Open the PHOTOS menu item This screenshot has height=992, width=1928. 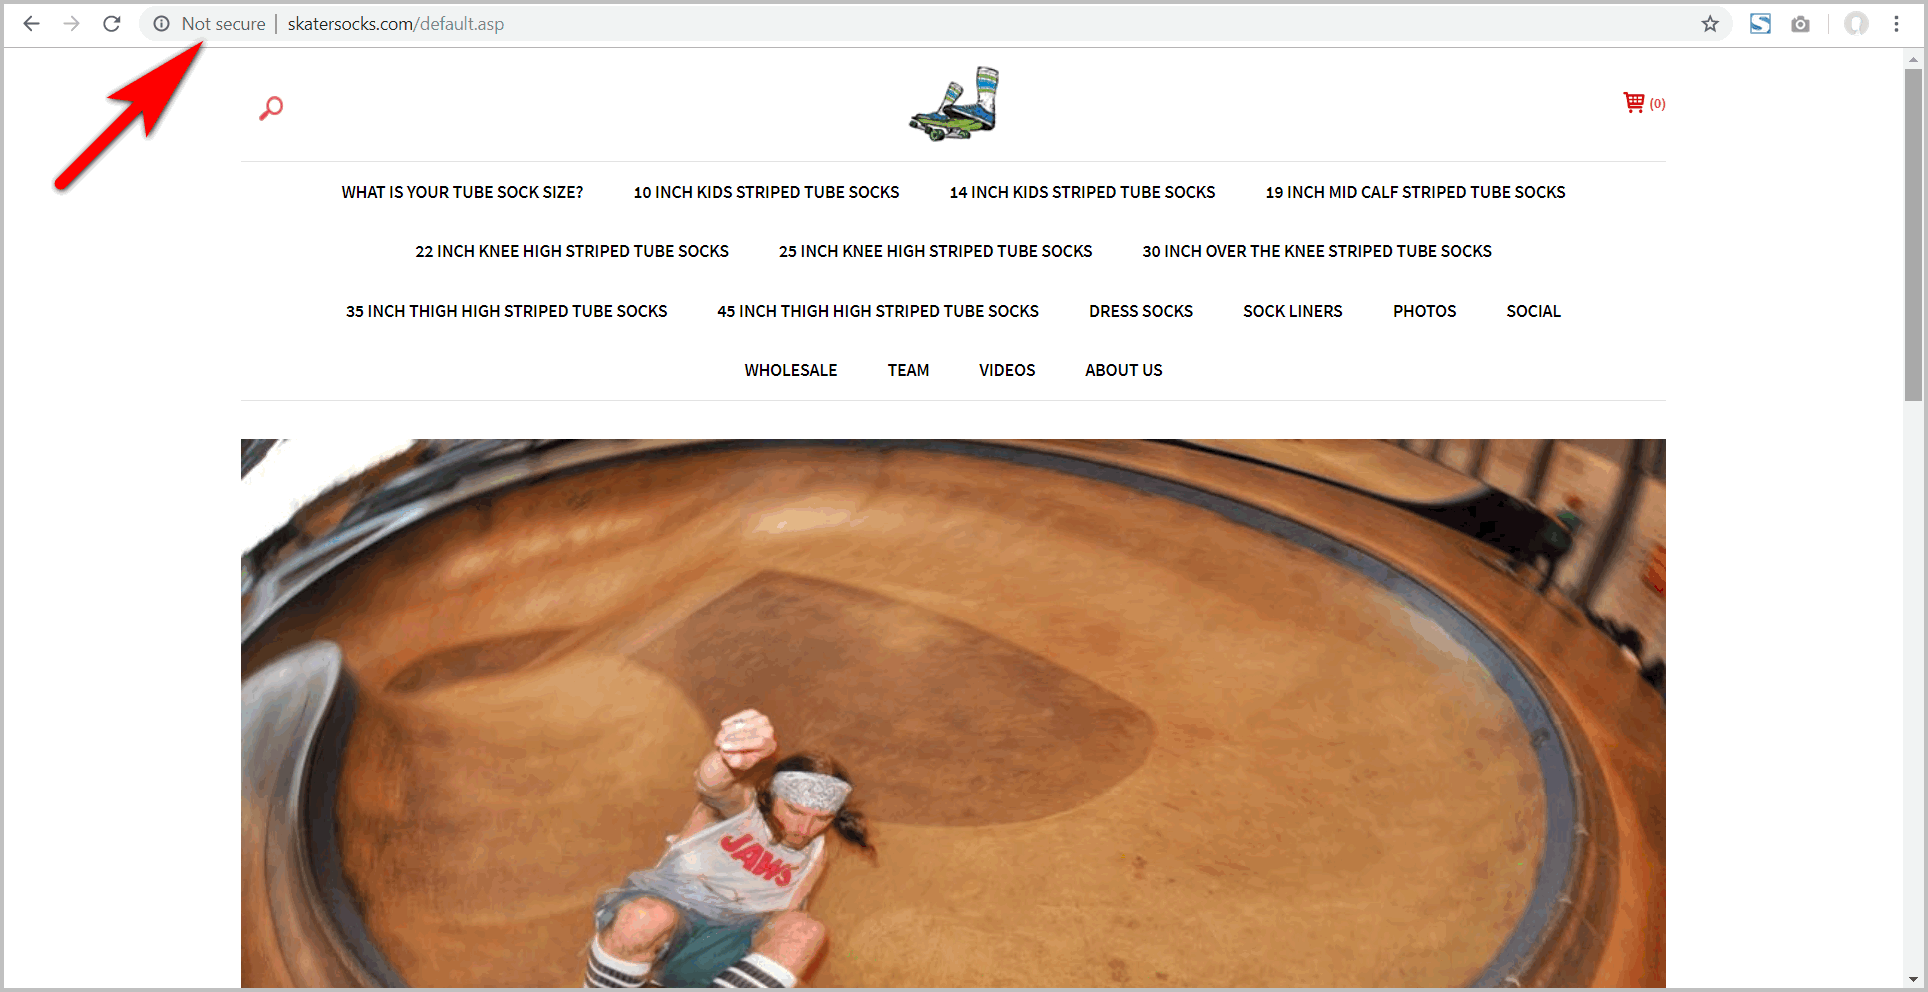tap(1424, 311)
